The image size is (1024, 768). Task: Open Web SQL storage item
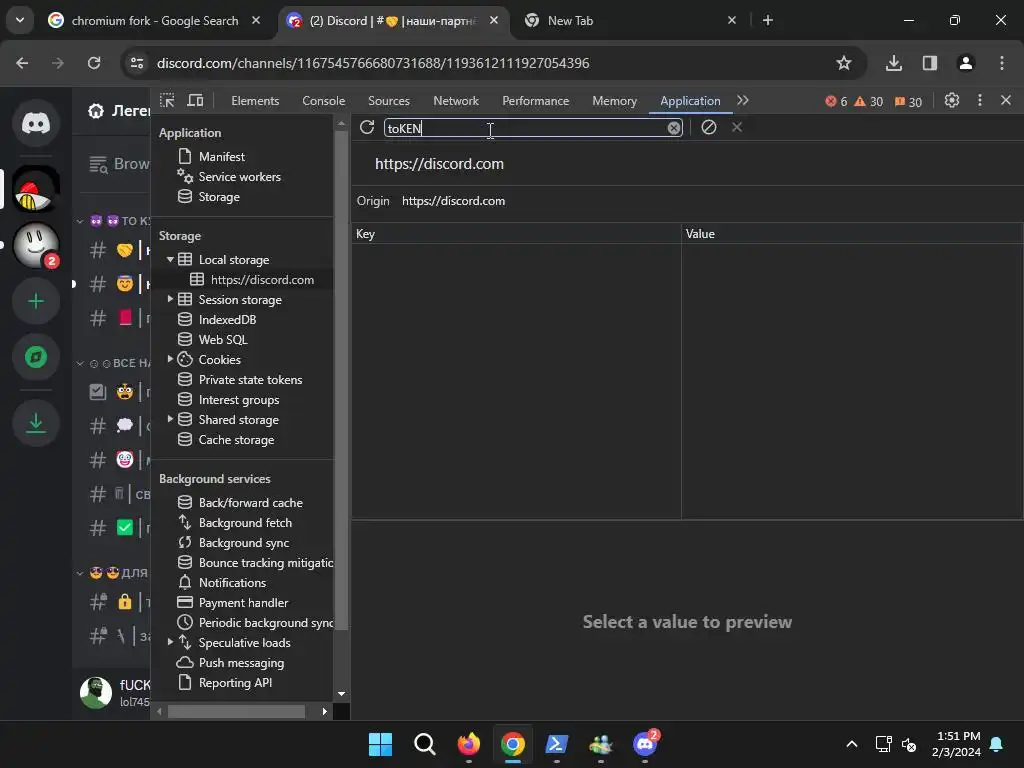click(x=223, y=340)
